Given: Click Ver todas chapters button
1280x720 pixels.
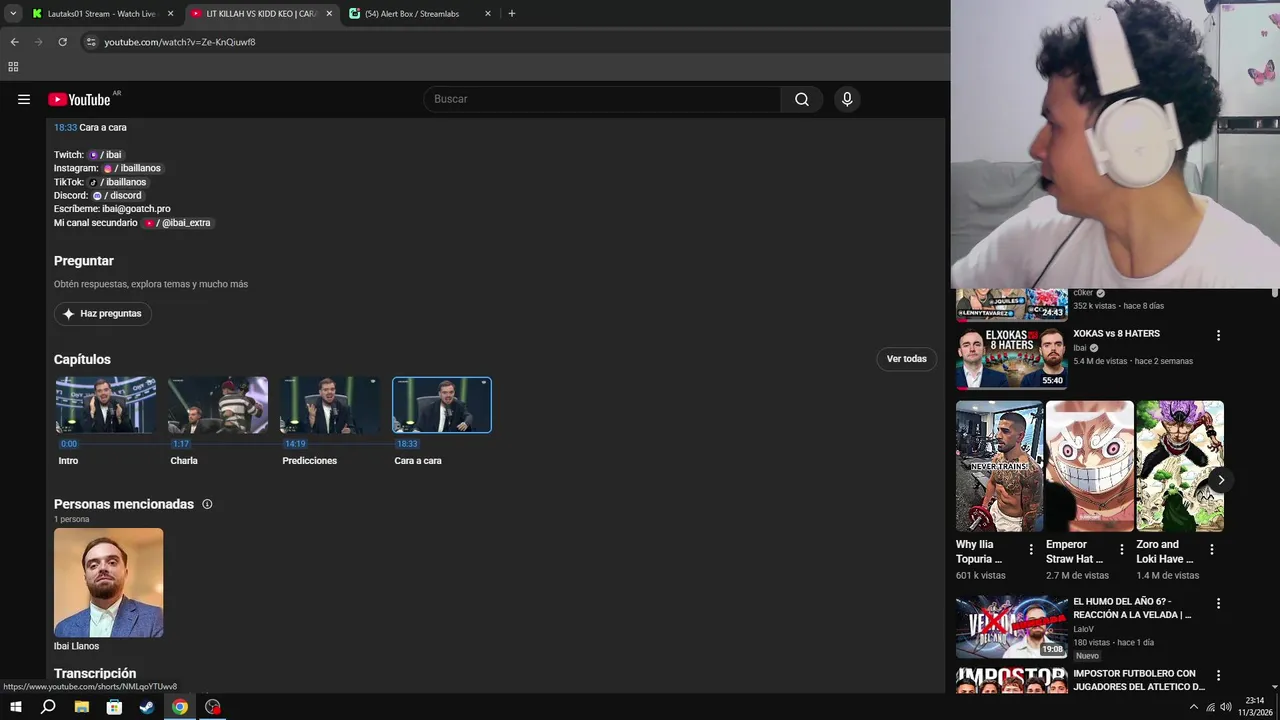Looking at the screenshot, I should [x=906, y=359].
